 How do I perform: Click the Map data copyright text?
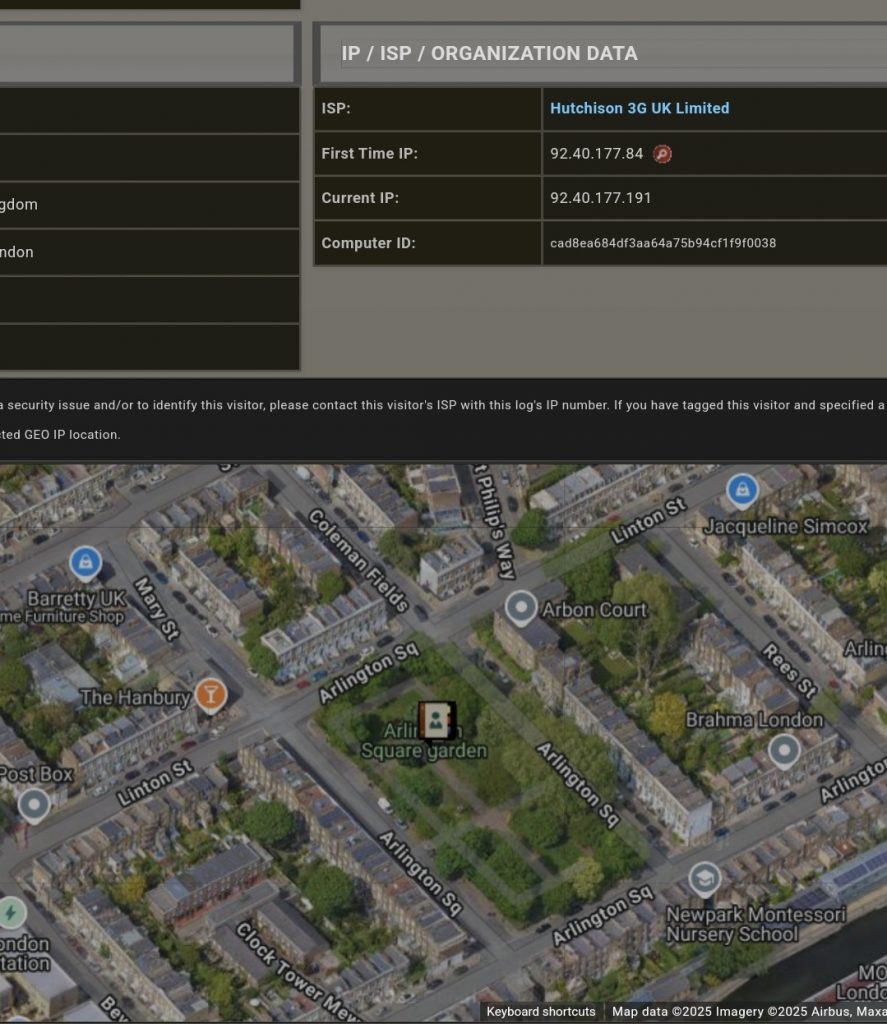point(748,1011)
